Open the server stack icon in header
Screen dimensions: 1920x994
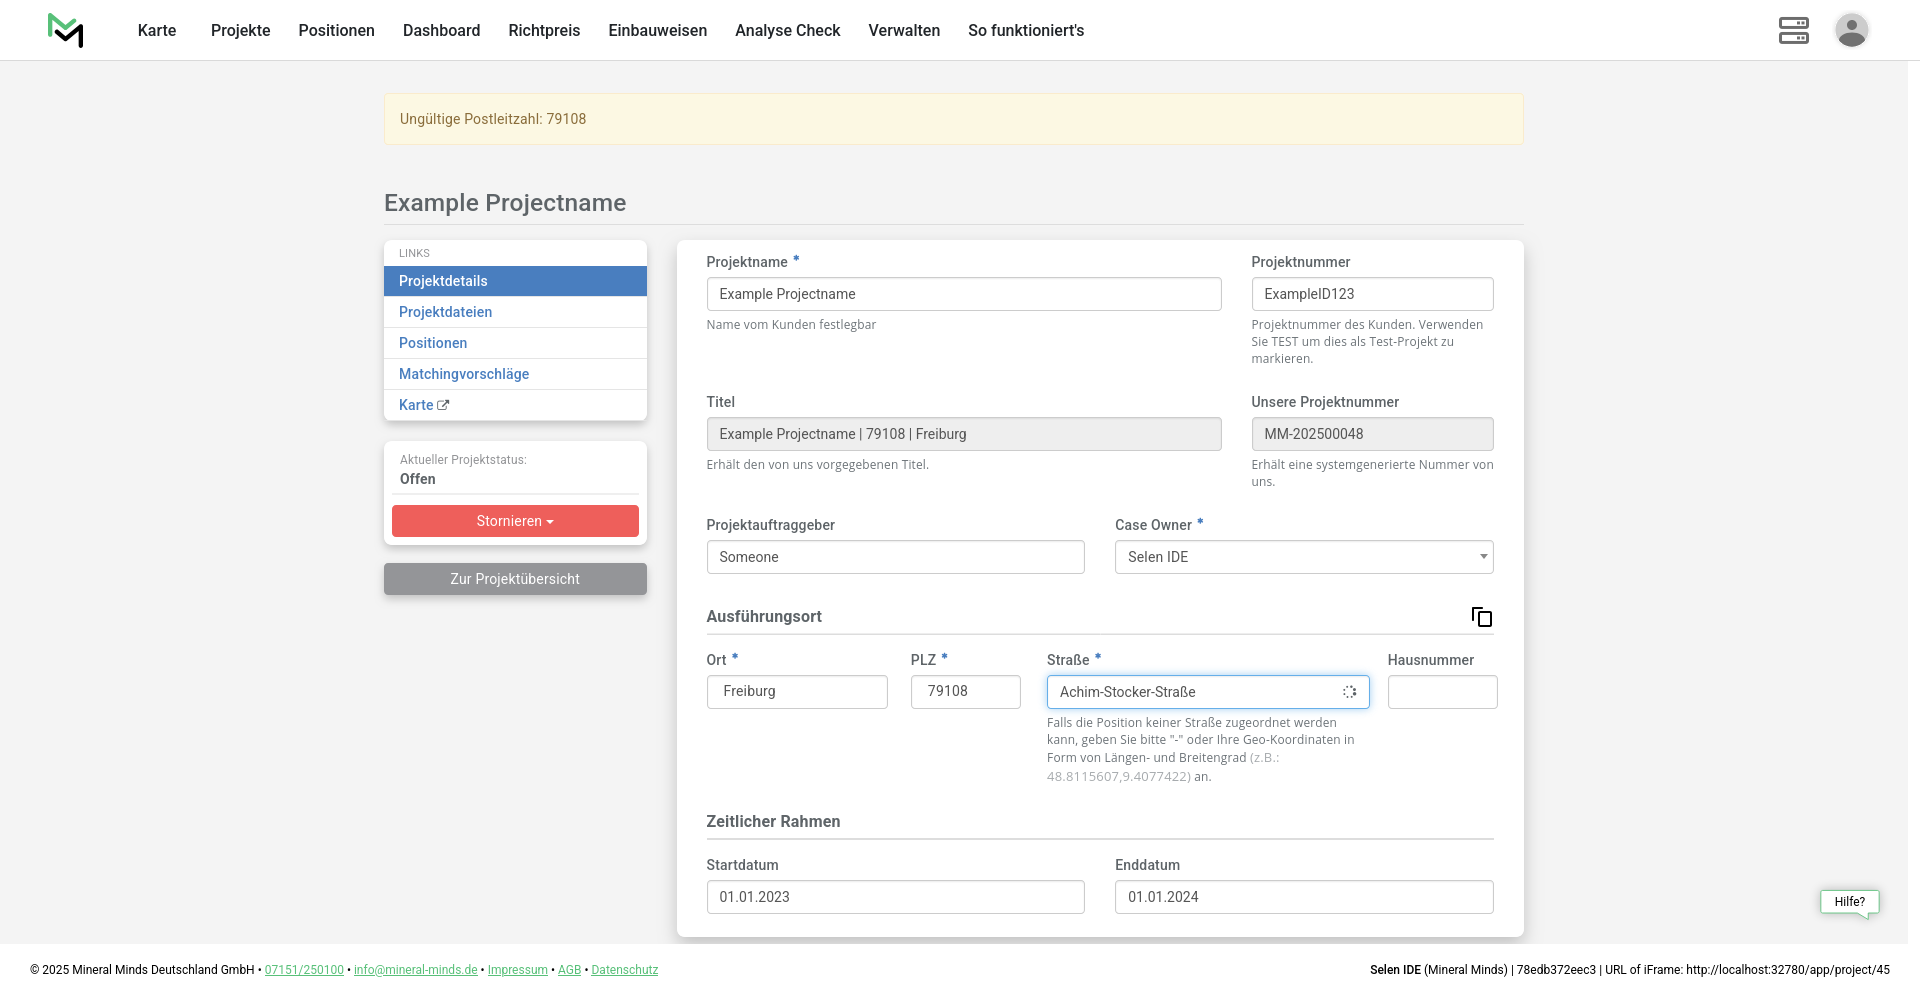click(x=1793, y=30)
